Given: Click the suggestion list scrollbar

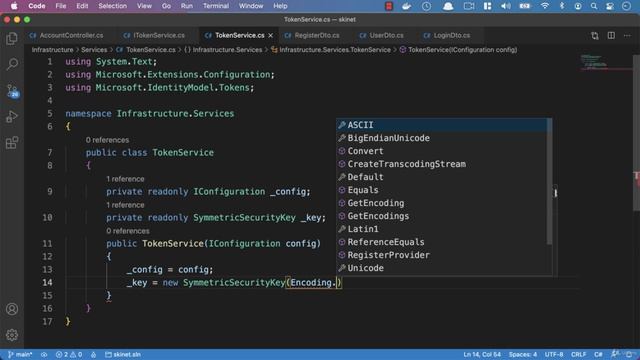Looking at the screenshot, I should (549, 182).
